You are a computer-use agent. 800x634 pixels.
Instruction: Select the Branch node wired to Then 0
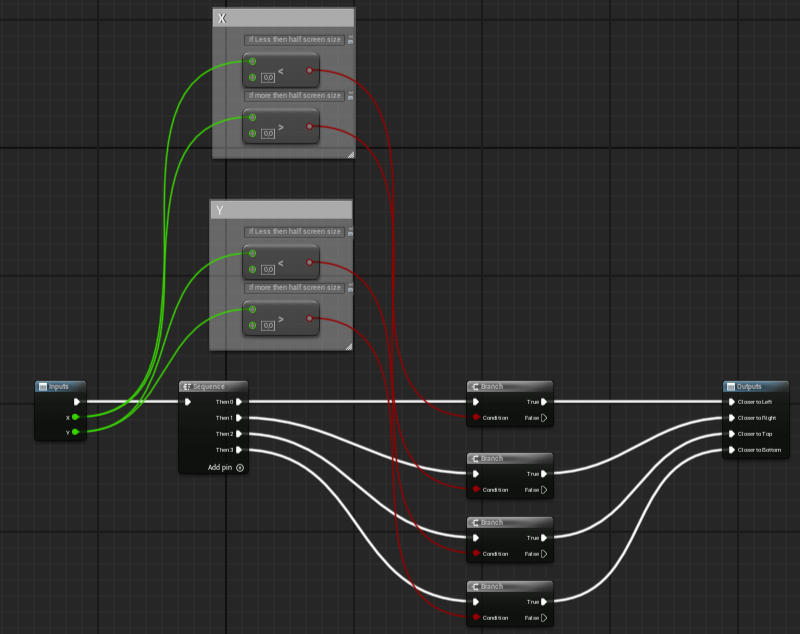[x=510, y=387]
